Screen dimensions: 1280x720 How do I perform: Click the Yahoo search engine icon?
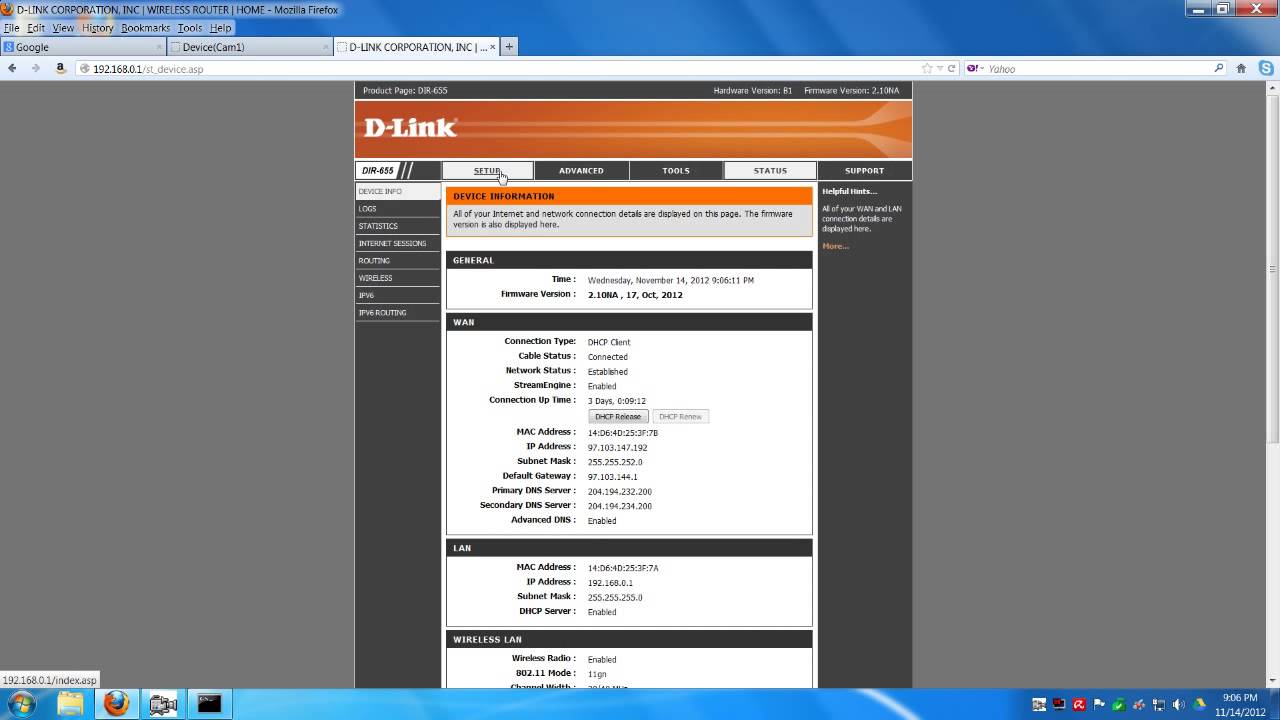(972, 69)
